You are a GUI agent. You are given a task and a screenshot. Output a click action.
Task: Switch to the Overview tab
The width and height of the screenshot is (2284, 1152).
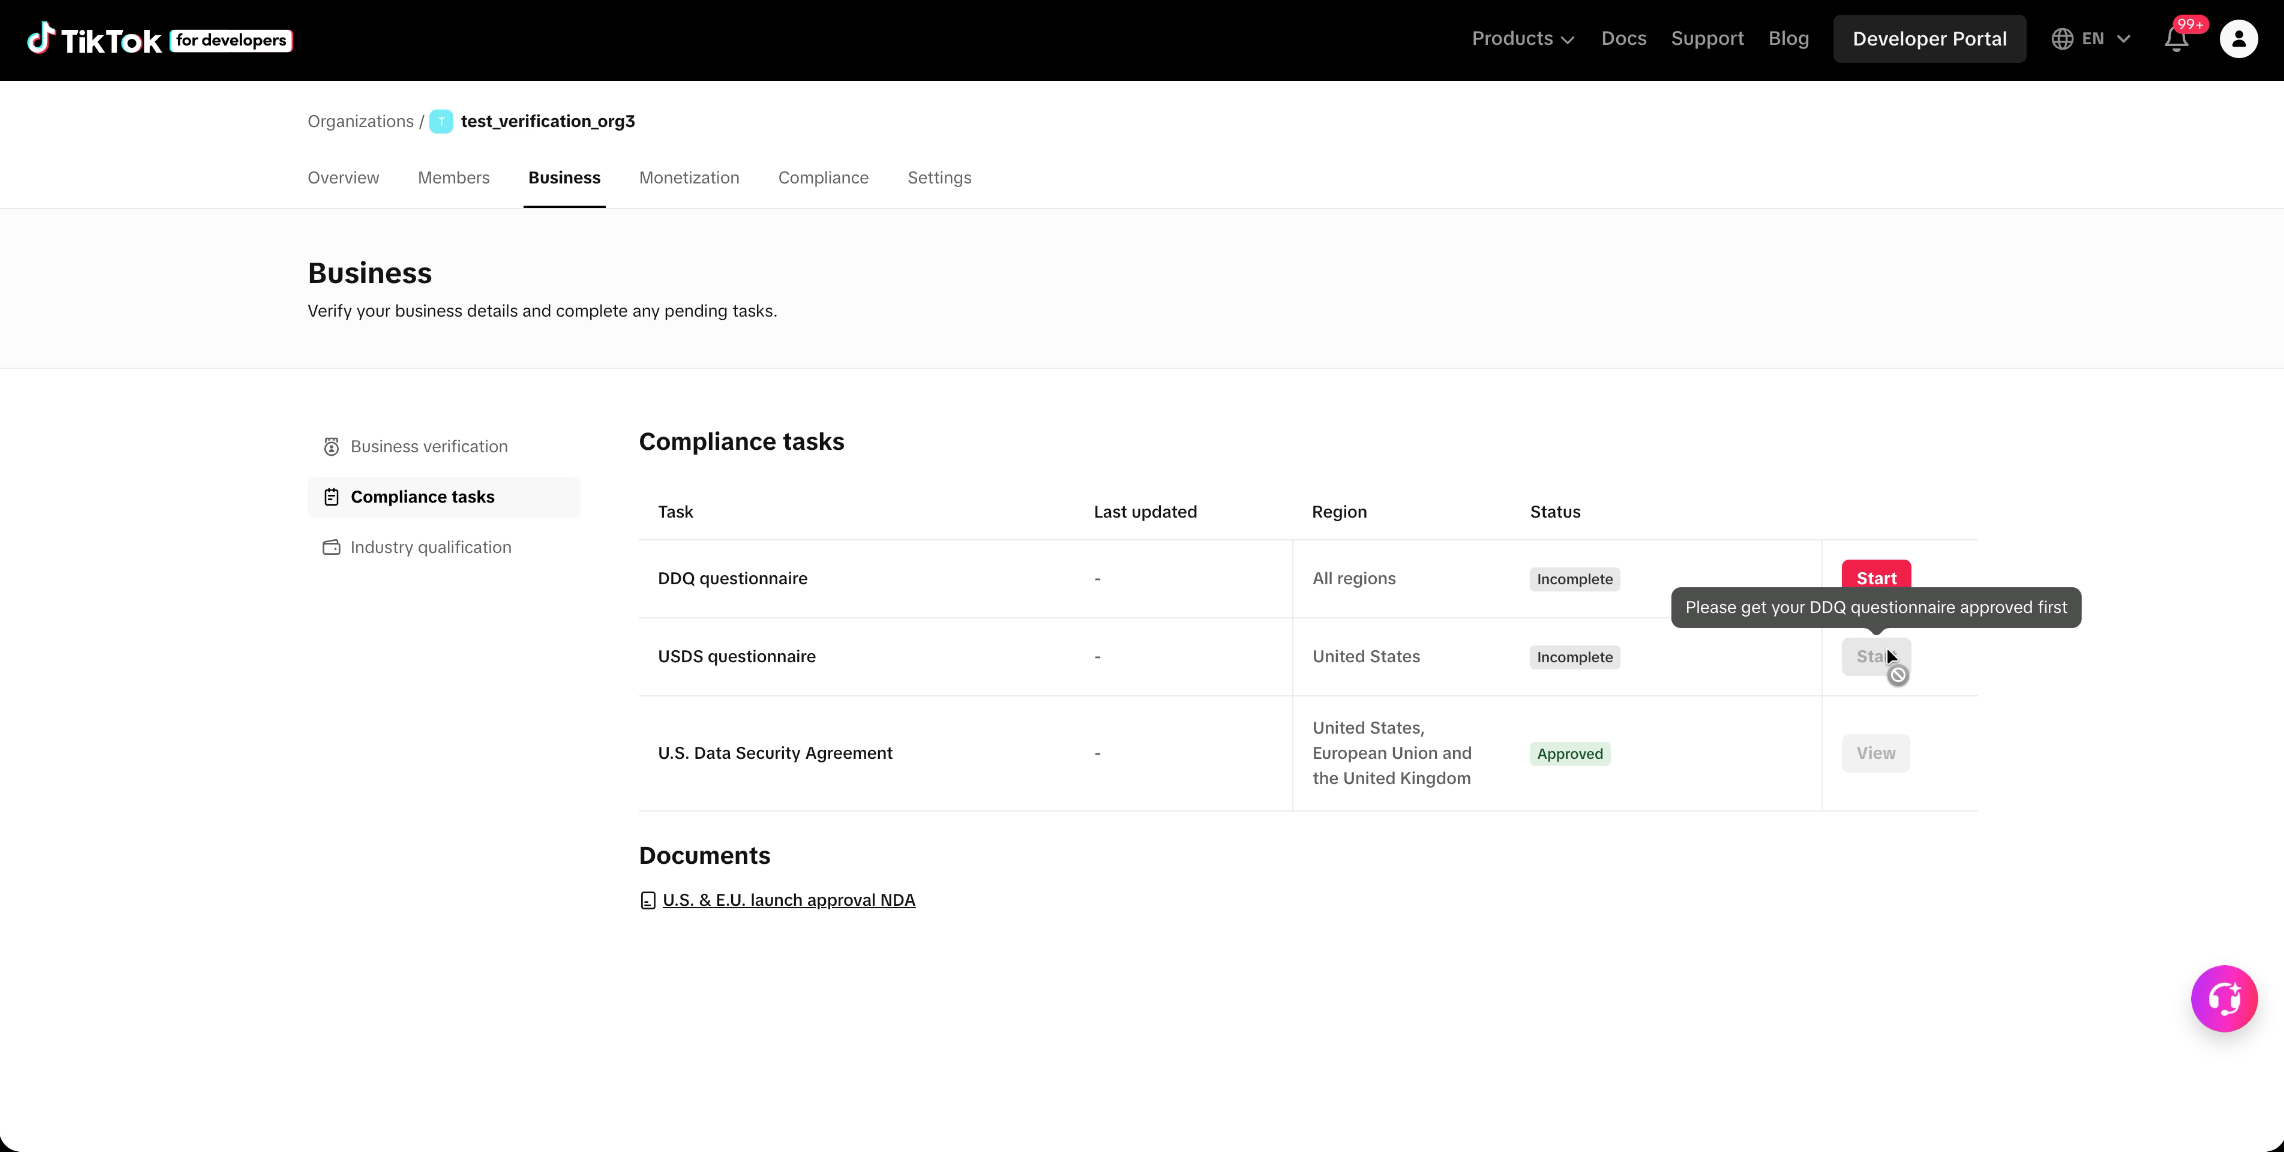tap(343, 178)
